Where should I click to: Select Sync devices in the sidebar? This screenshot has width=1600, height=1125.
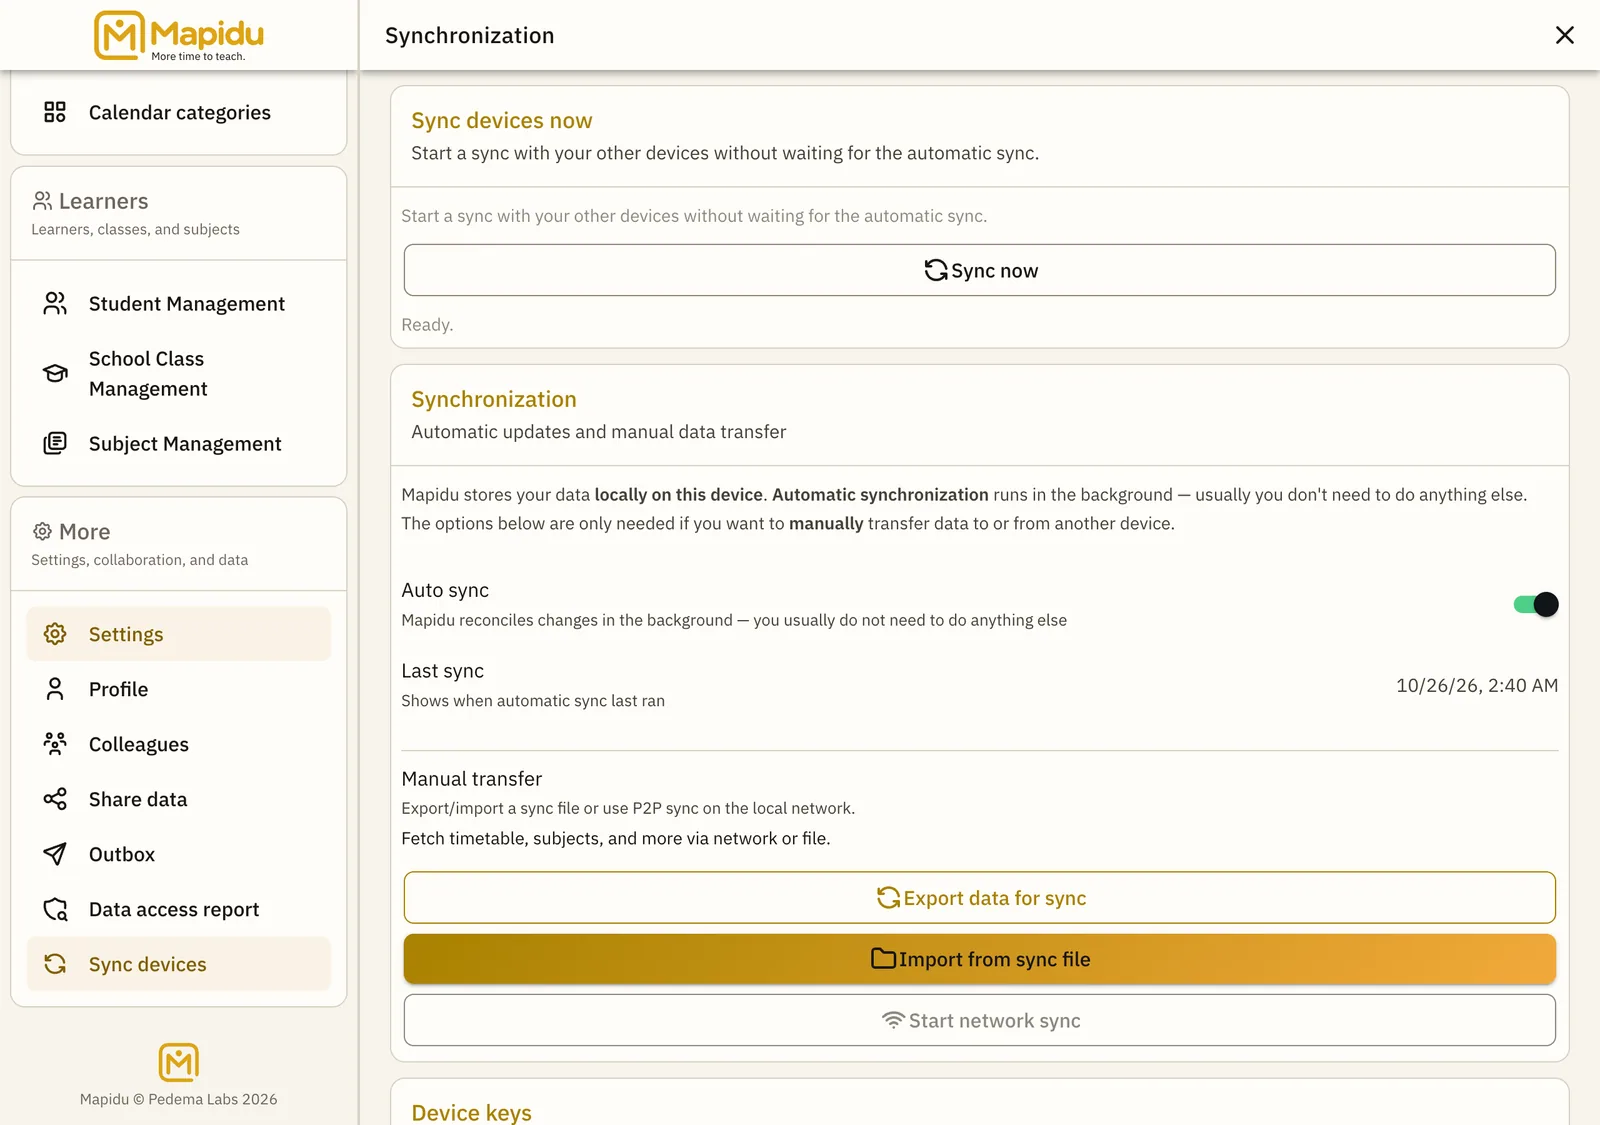tap(179, 964)
